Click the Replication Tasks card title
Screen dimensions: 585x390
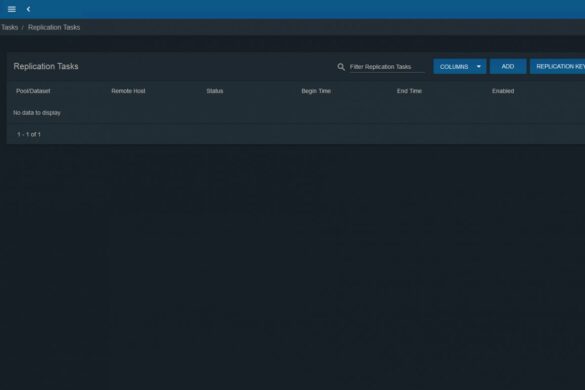pos(46,66)
